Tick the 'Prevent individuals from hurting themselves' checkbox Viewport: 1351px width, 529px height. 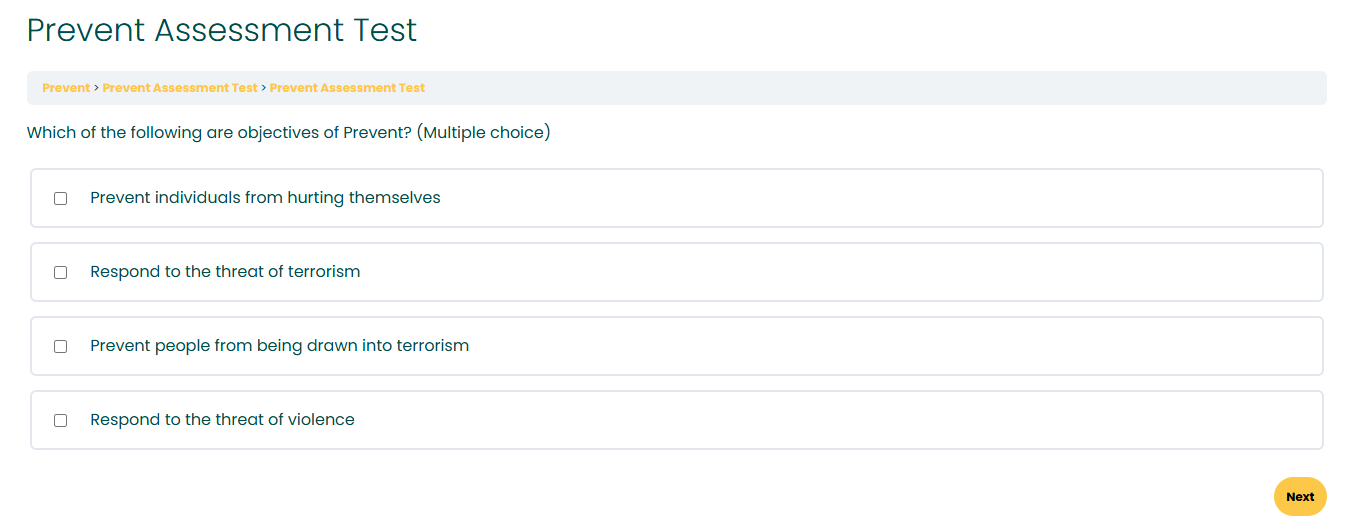click(61, 198)
